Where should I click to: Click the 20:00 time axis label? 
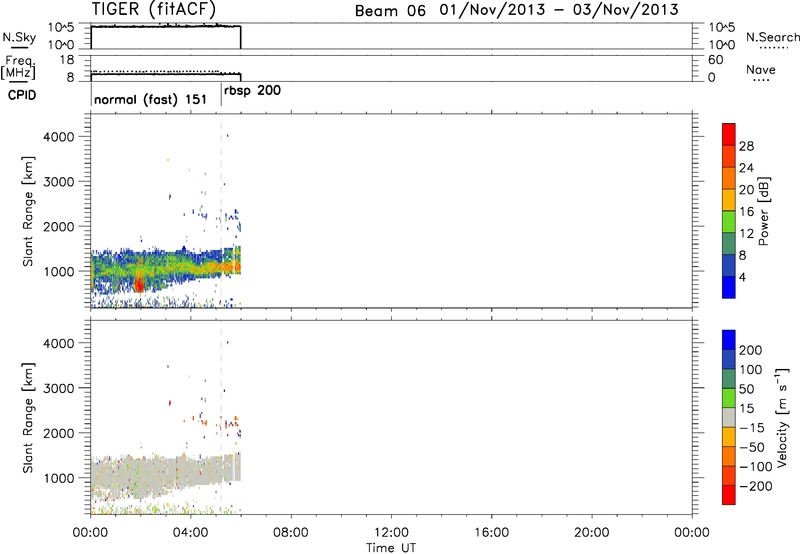[x=591, y=533]
